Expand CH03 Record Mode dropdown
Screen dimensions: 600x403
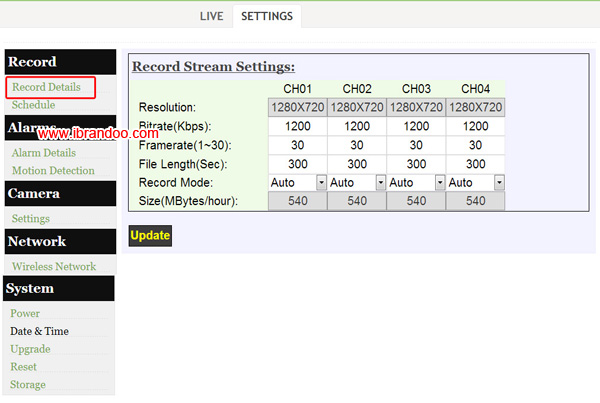(x=439, y=183)
